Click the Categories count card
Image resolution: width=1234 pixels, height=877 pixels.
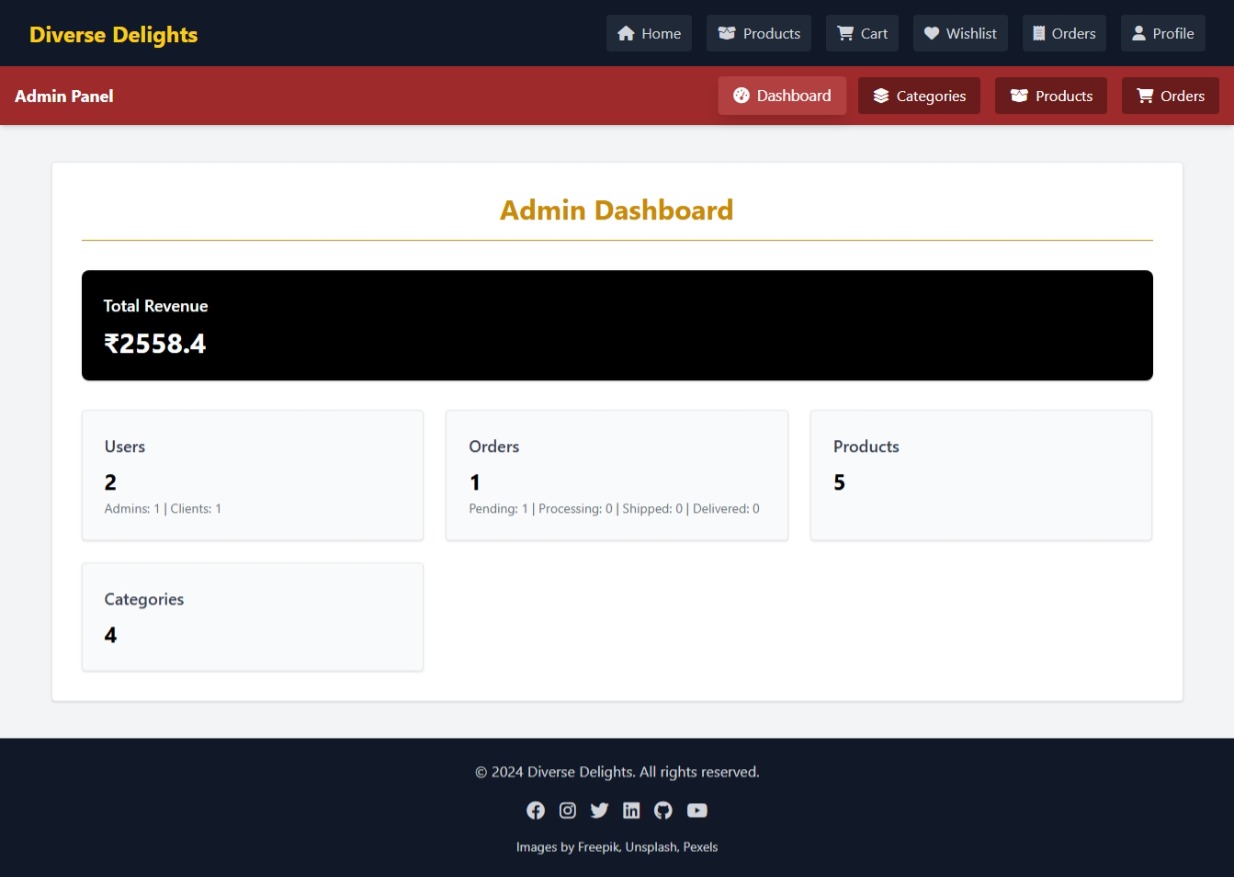pos(252,617)
